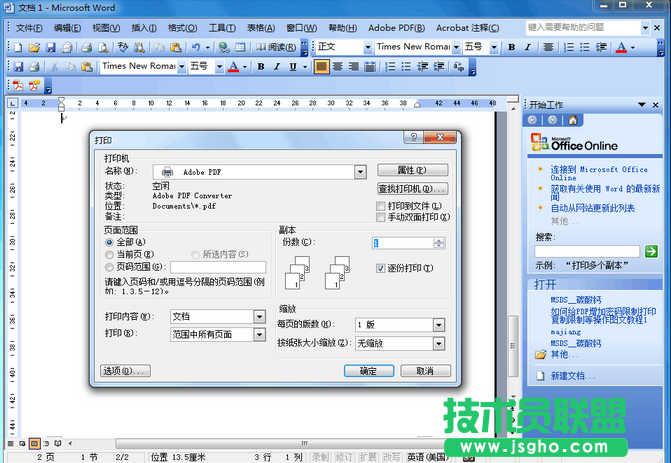Select the 全部 radio button

click(x=109, y=242)
